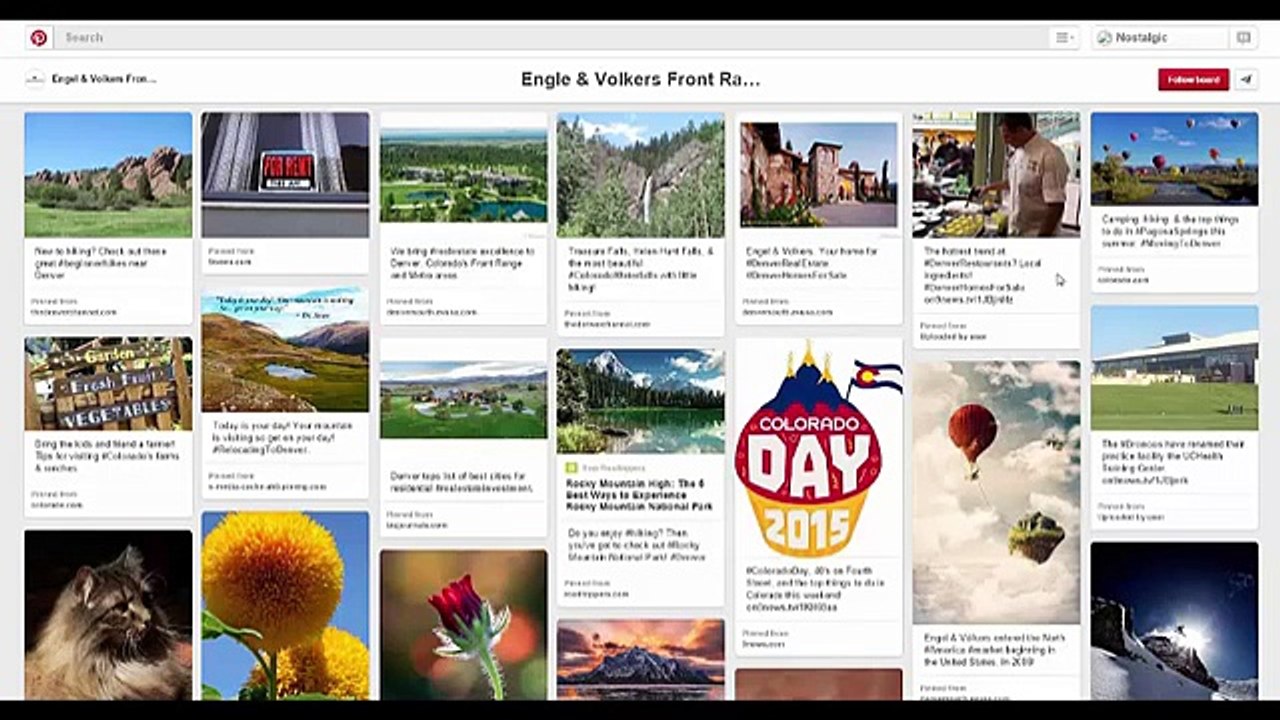Open the sunset mountain pin image
Viewport: 1280px width, 720px height.
pos(640,659)
